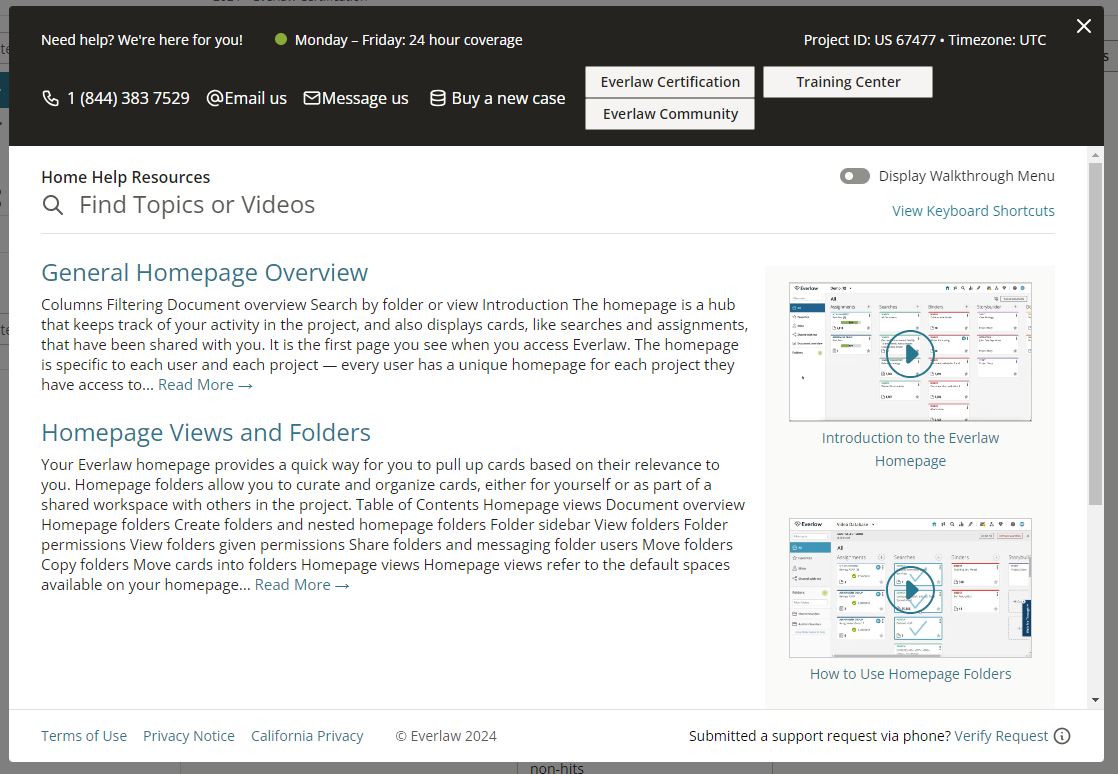Click the Email us link
1118x774 pixels.
[247, 98]
